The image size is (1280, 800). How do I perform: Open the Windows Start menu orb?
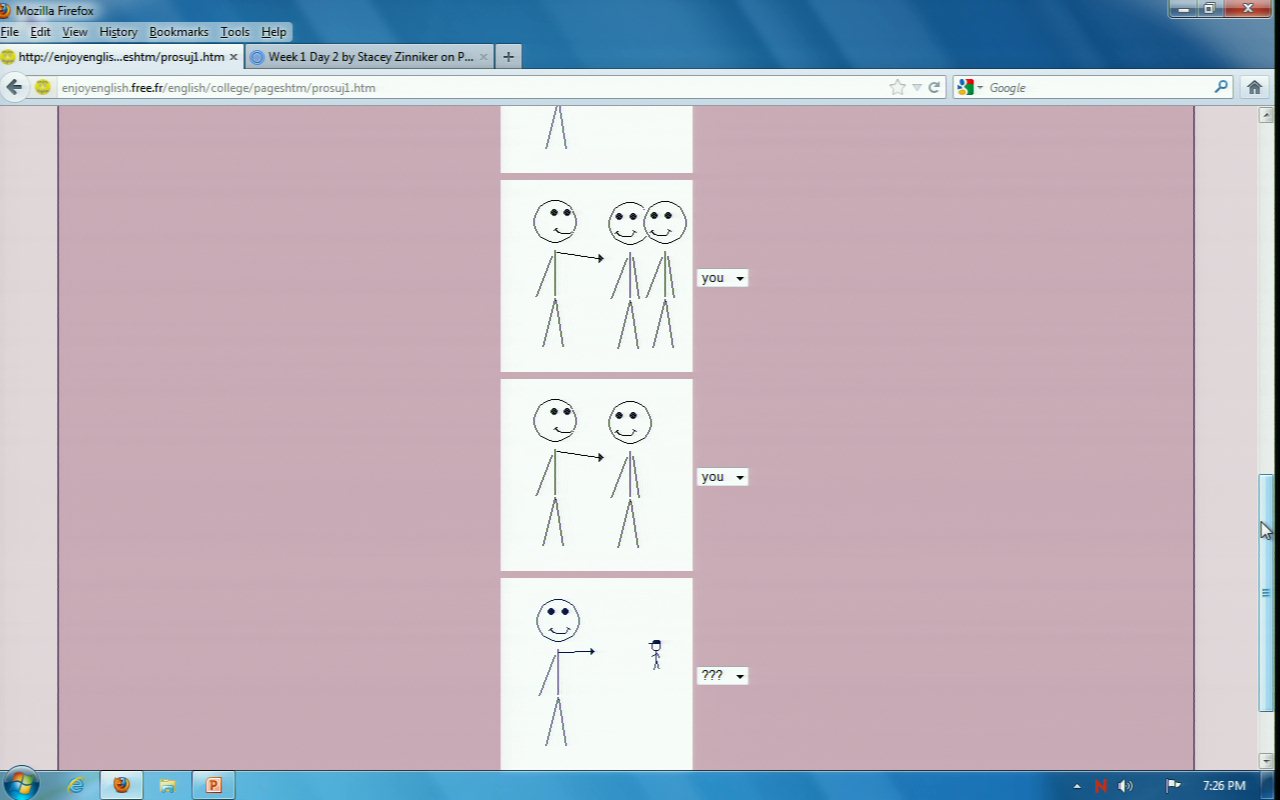tap(22, 784)
